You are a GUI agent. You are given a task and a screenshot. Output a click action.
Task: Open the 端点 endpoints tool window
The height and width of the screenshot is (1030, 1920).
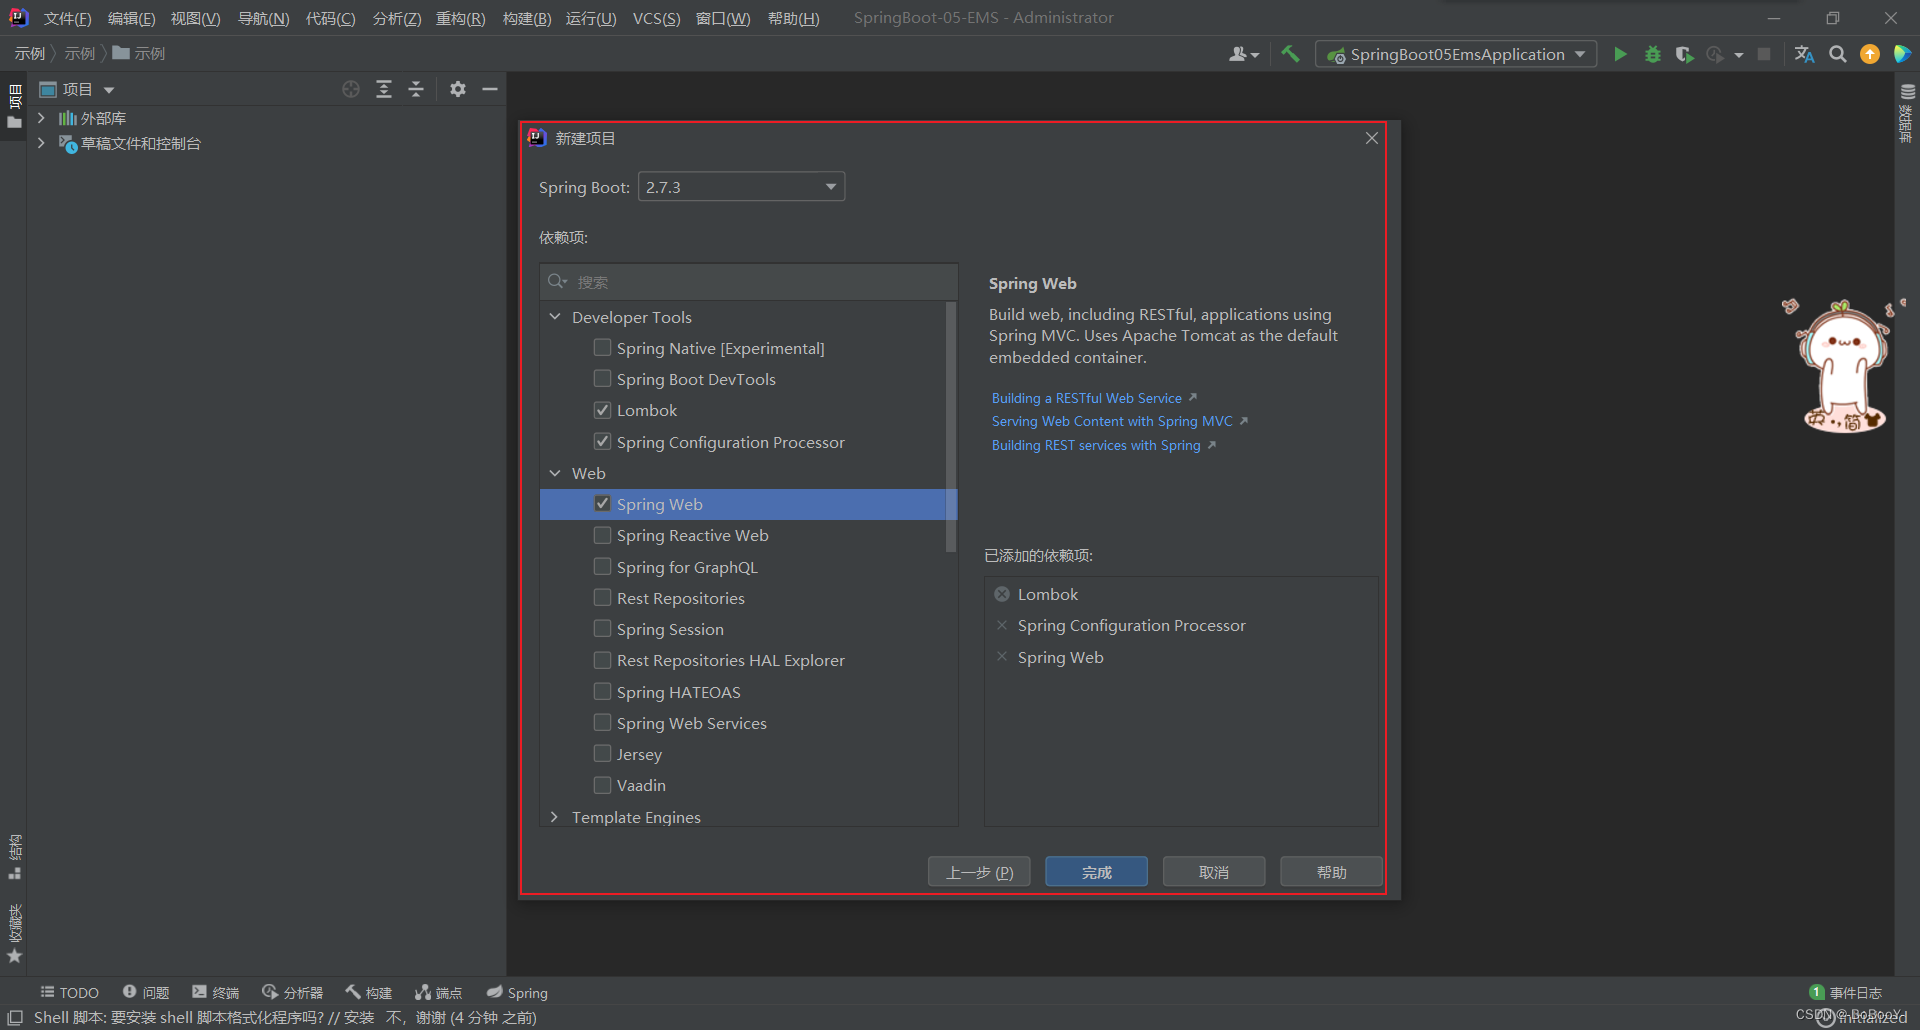[x=439, y=992]
